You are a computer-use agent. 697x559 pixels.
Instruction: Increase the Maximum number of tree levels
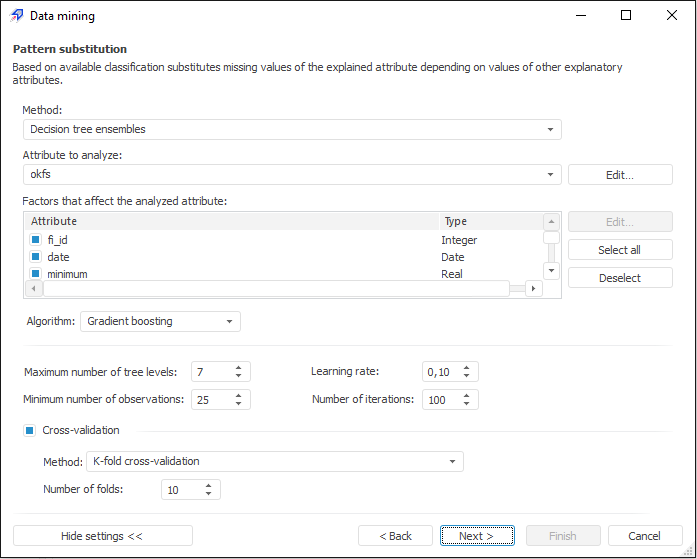(x=239, y=367)
